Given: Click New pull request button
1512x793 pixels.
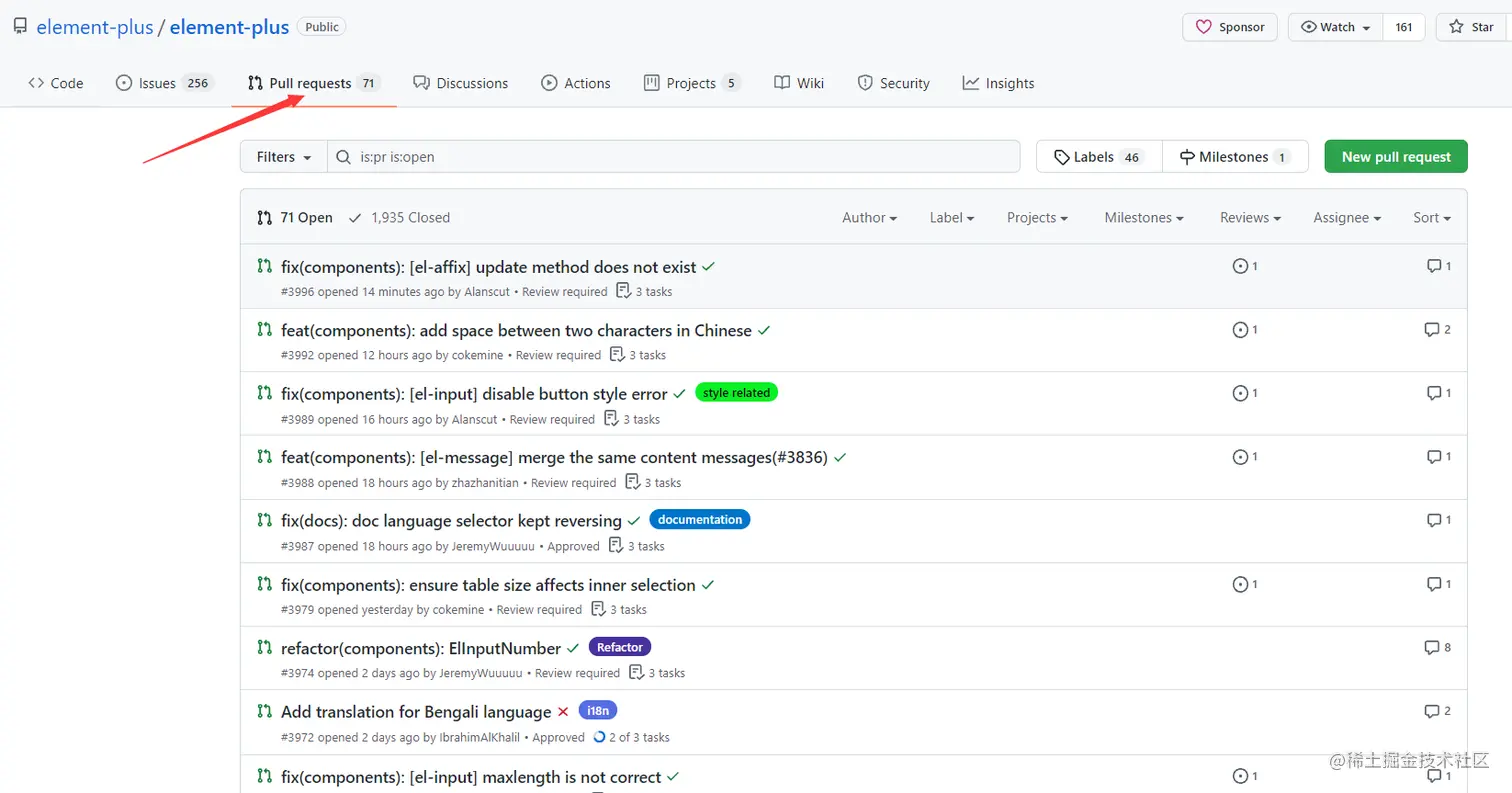Looking at the screenshot, I should [x=1396, y=157].
